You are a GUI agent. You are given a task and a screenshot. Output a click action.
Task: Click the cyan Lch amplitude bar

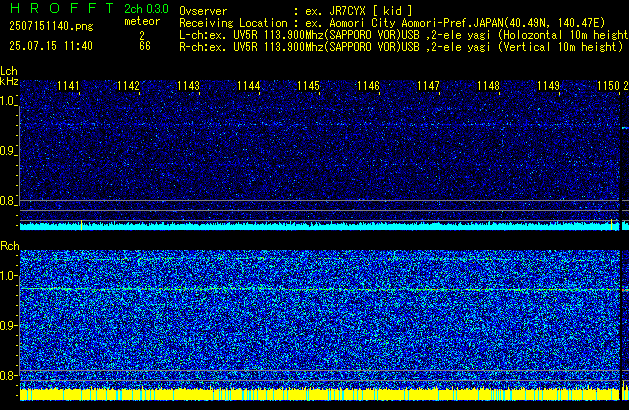(x=320, y=226)
